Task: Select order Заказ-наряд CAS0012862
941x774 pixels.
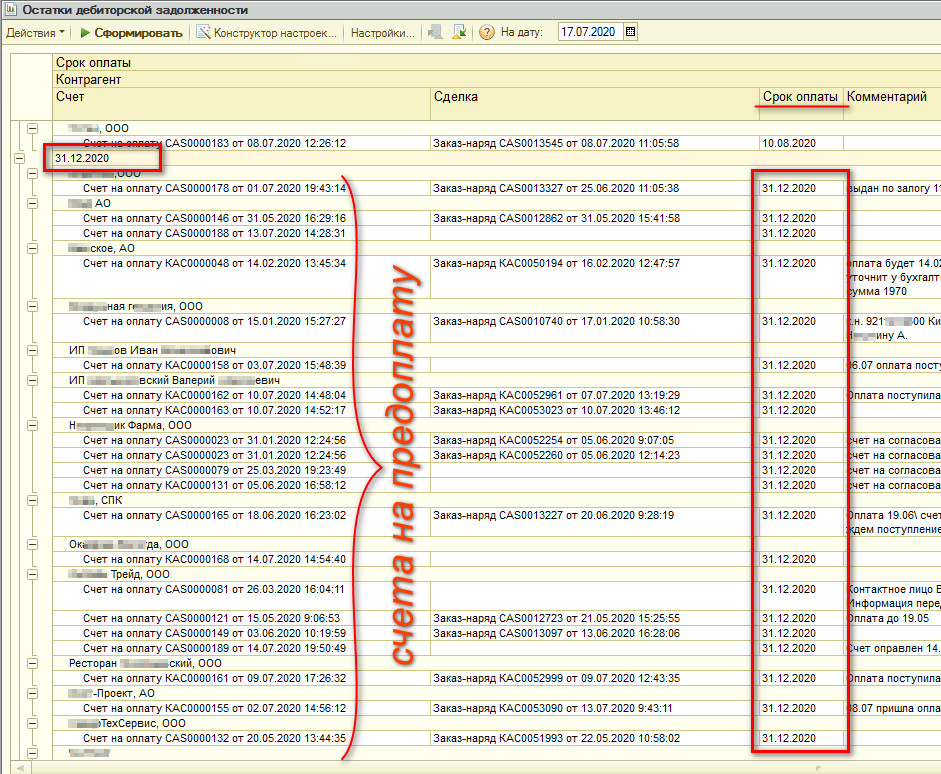Action: [x=556, y=218]
